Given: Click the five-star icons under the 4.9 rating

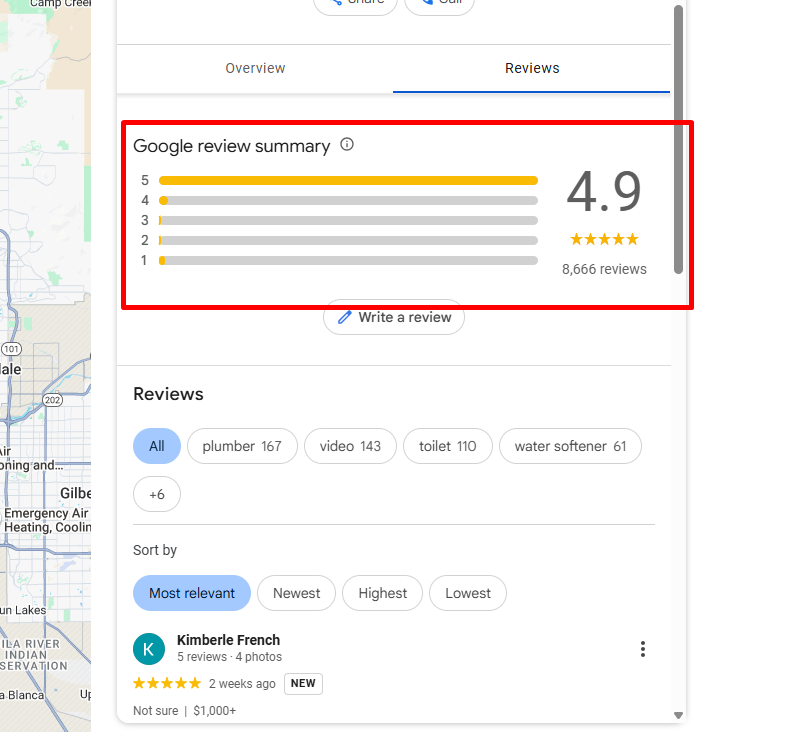Looking at the screenshot, I should [x=604, y=239].
